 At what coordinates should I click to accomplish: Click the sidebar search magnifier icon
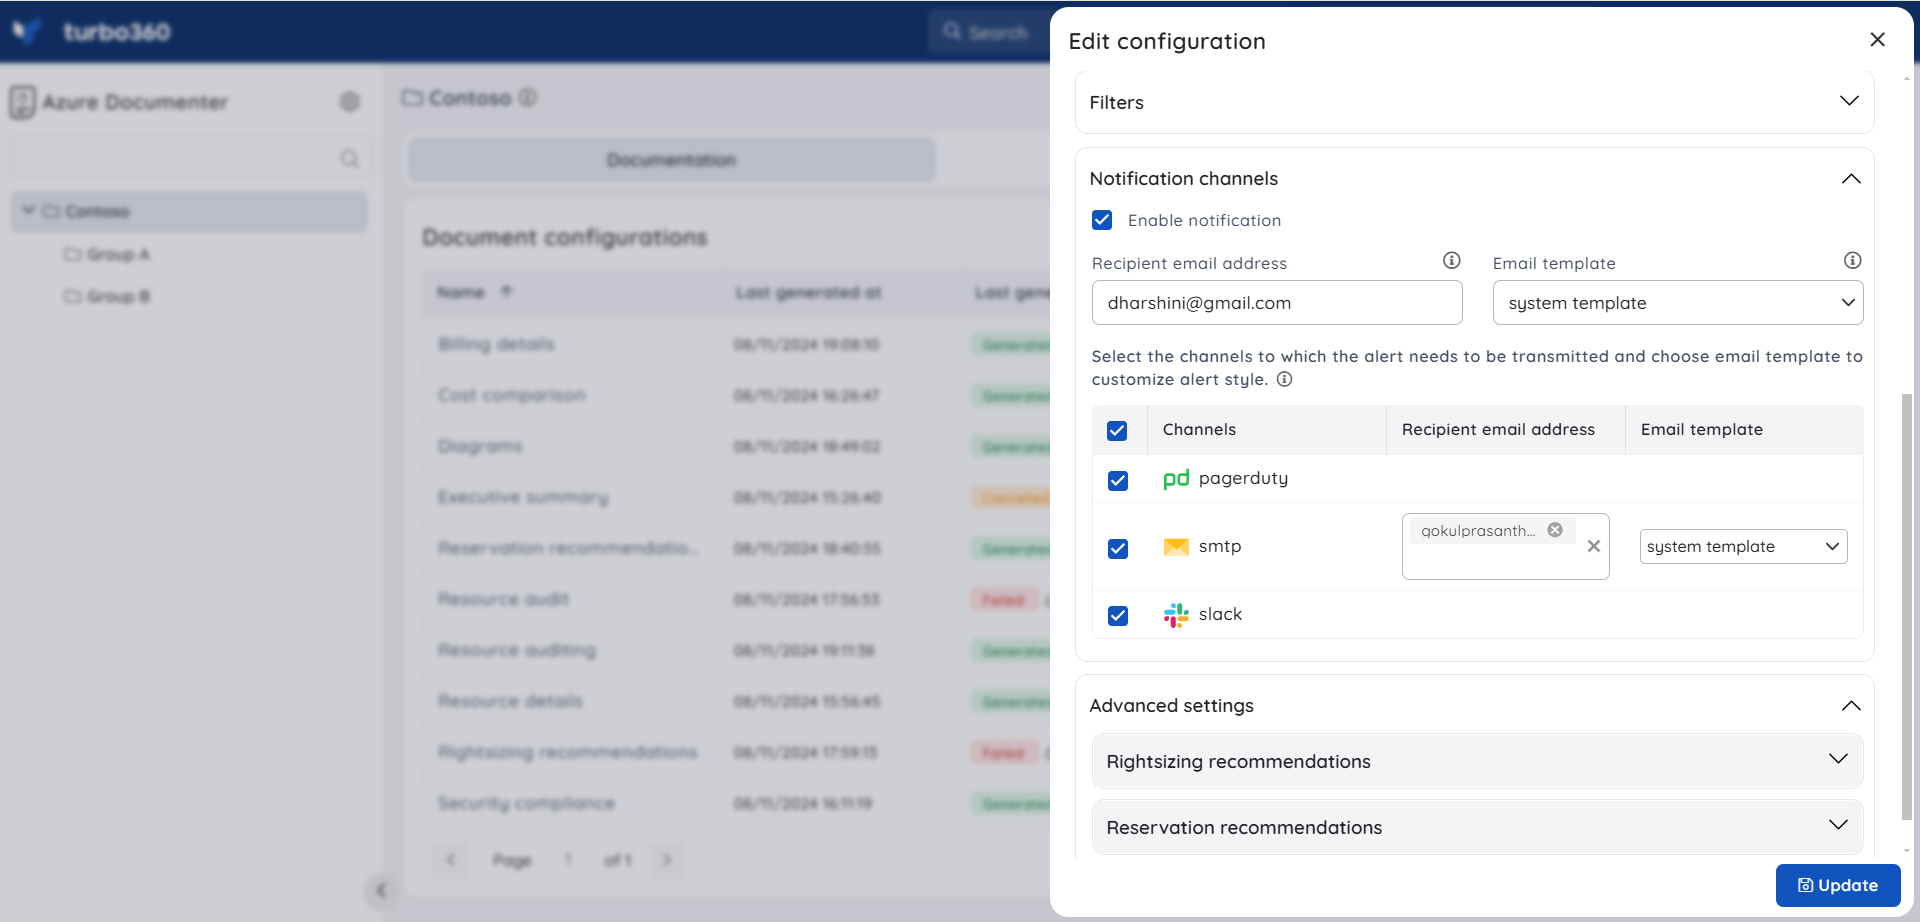[349, 158]
